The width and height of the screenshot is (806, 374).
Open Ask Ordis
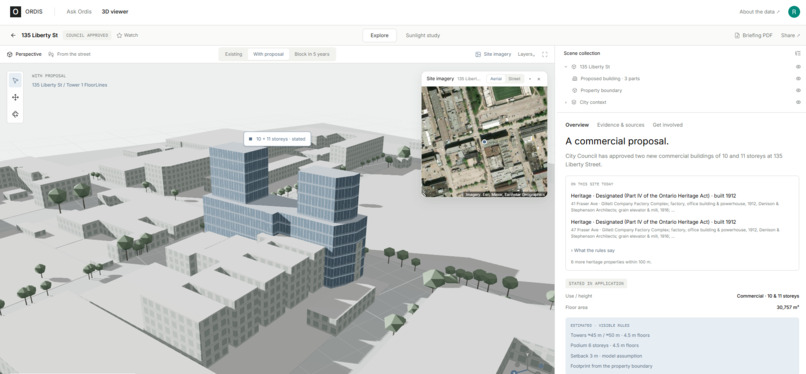click(x=79, y=11)
